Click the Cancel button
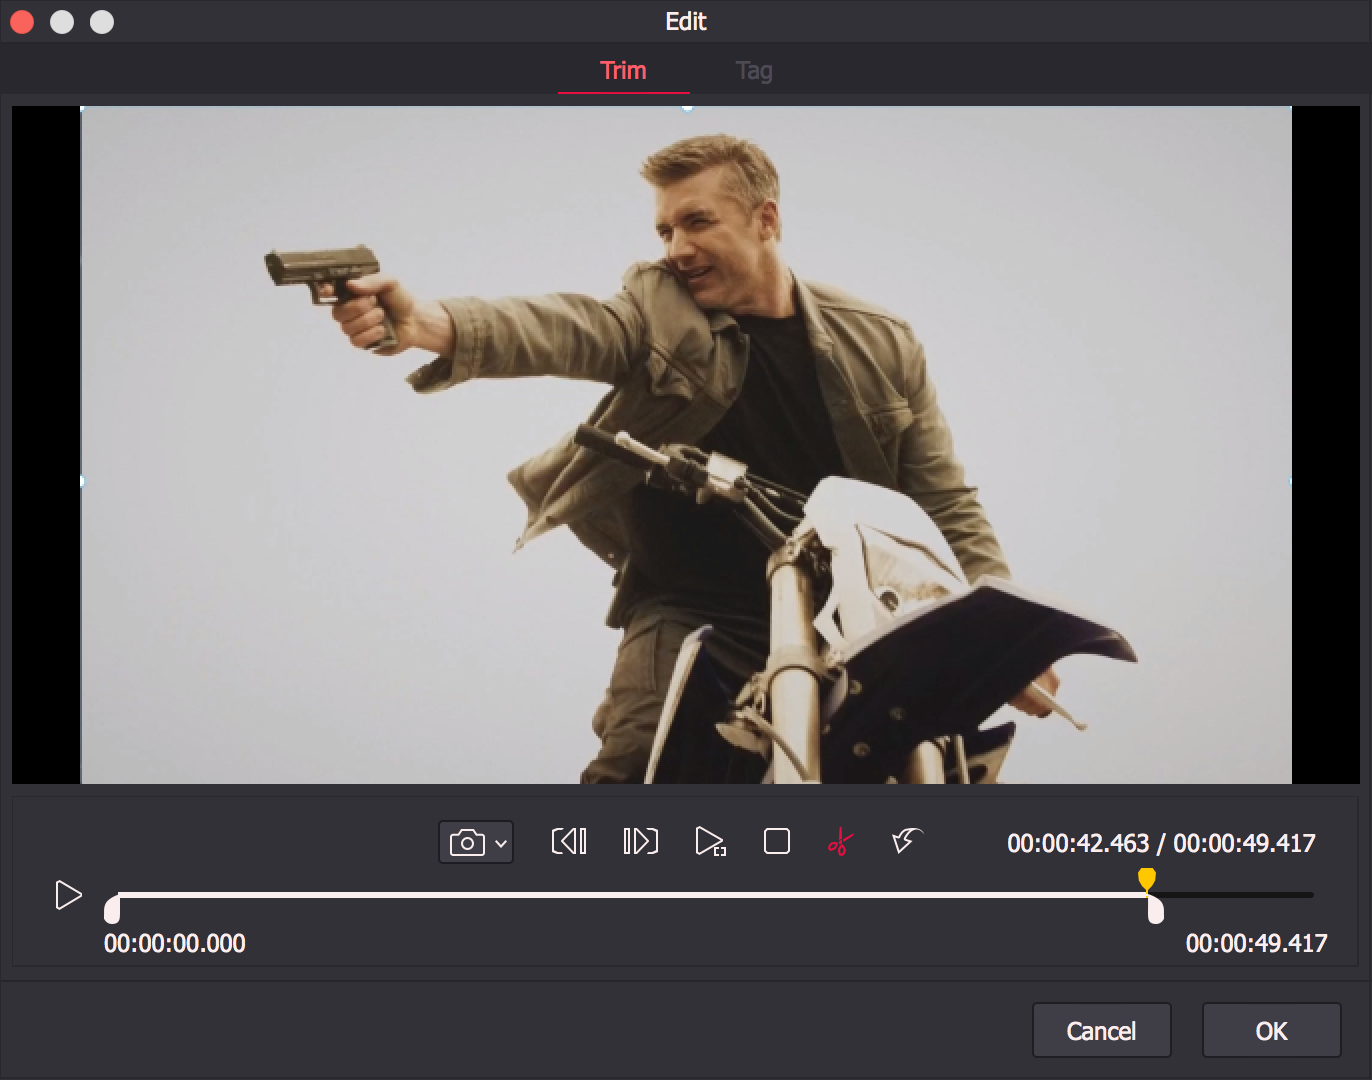The width and height of the screenshot is (1372, 1080). [x=1102, y=1030]
